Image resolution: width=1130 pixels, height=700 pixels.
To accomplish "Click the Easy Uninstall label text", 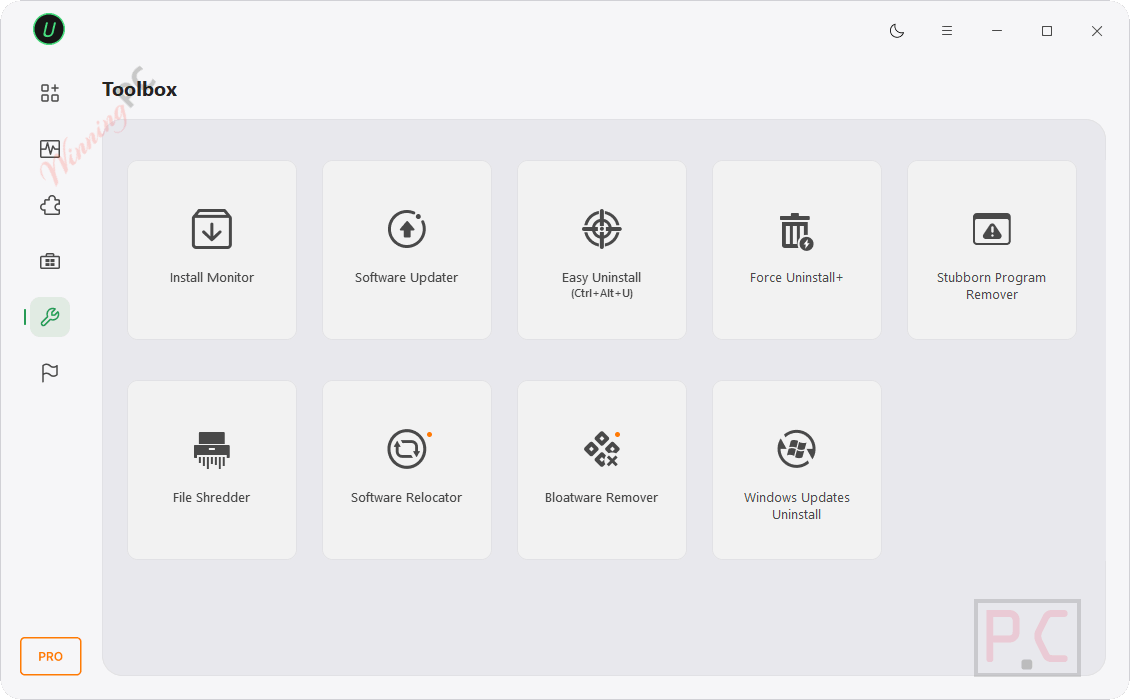I will pyautogui.click(x=602, y=278).
